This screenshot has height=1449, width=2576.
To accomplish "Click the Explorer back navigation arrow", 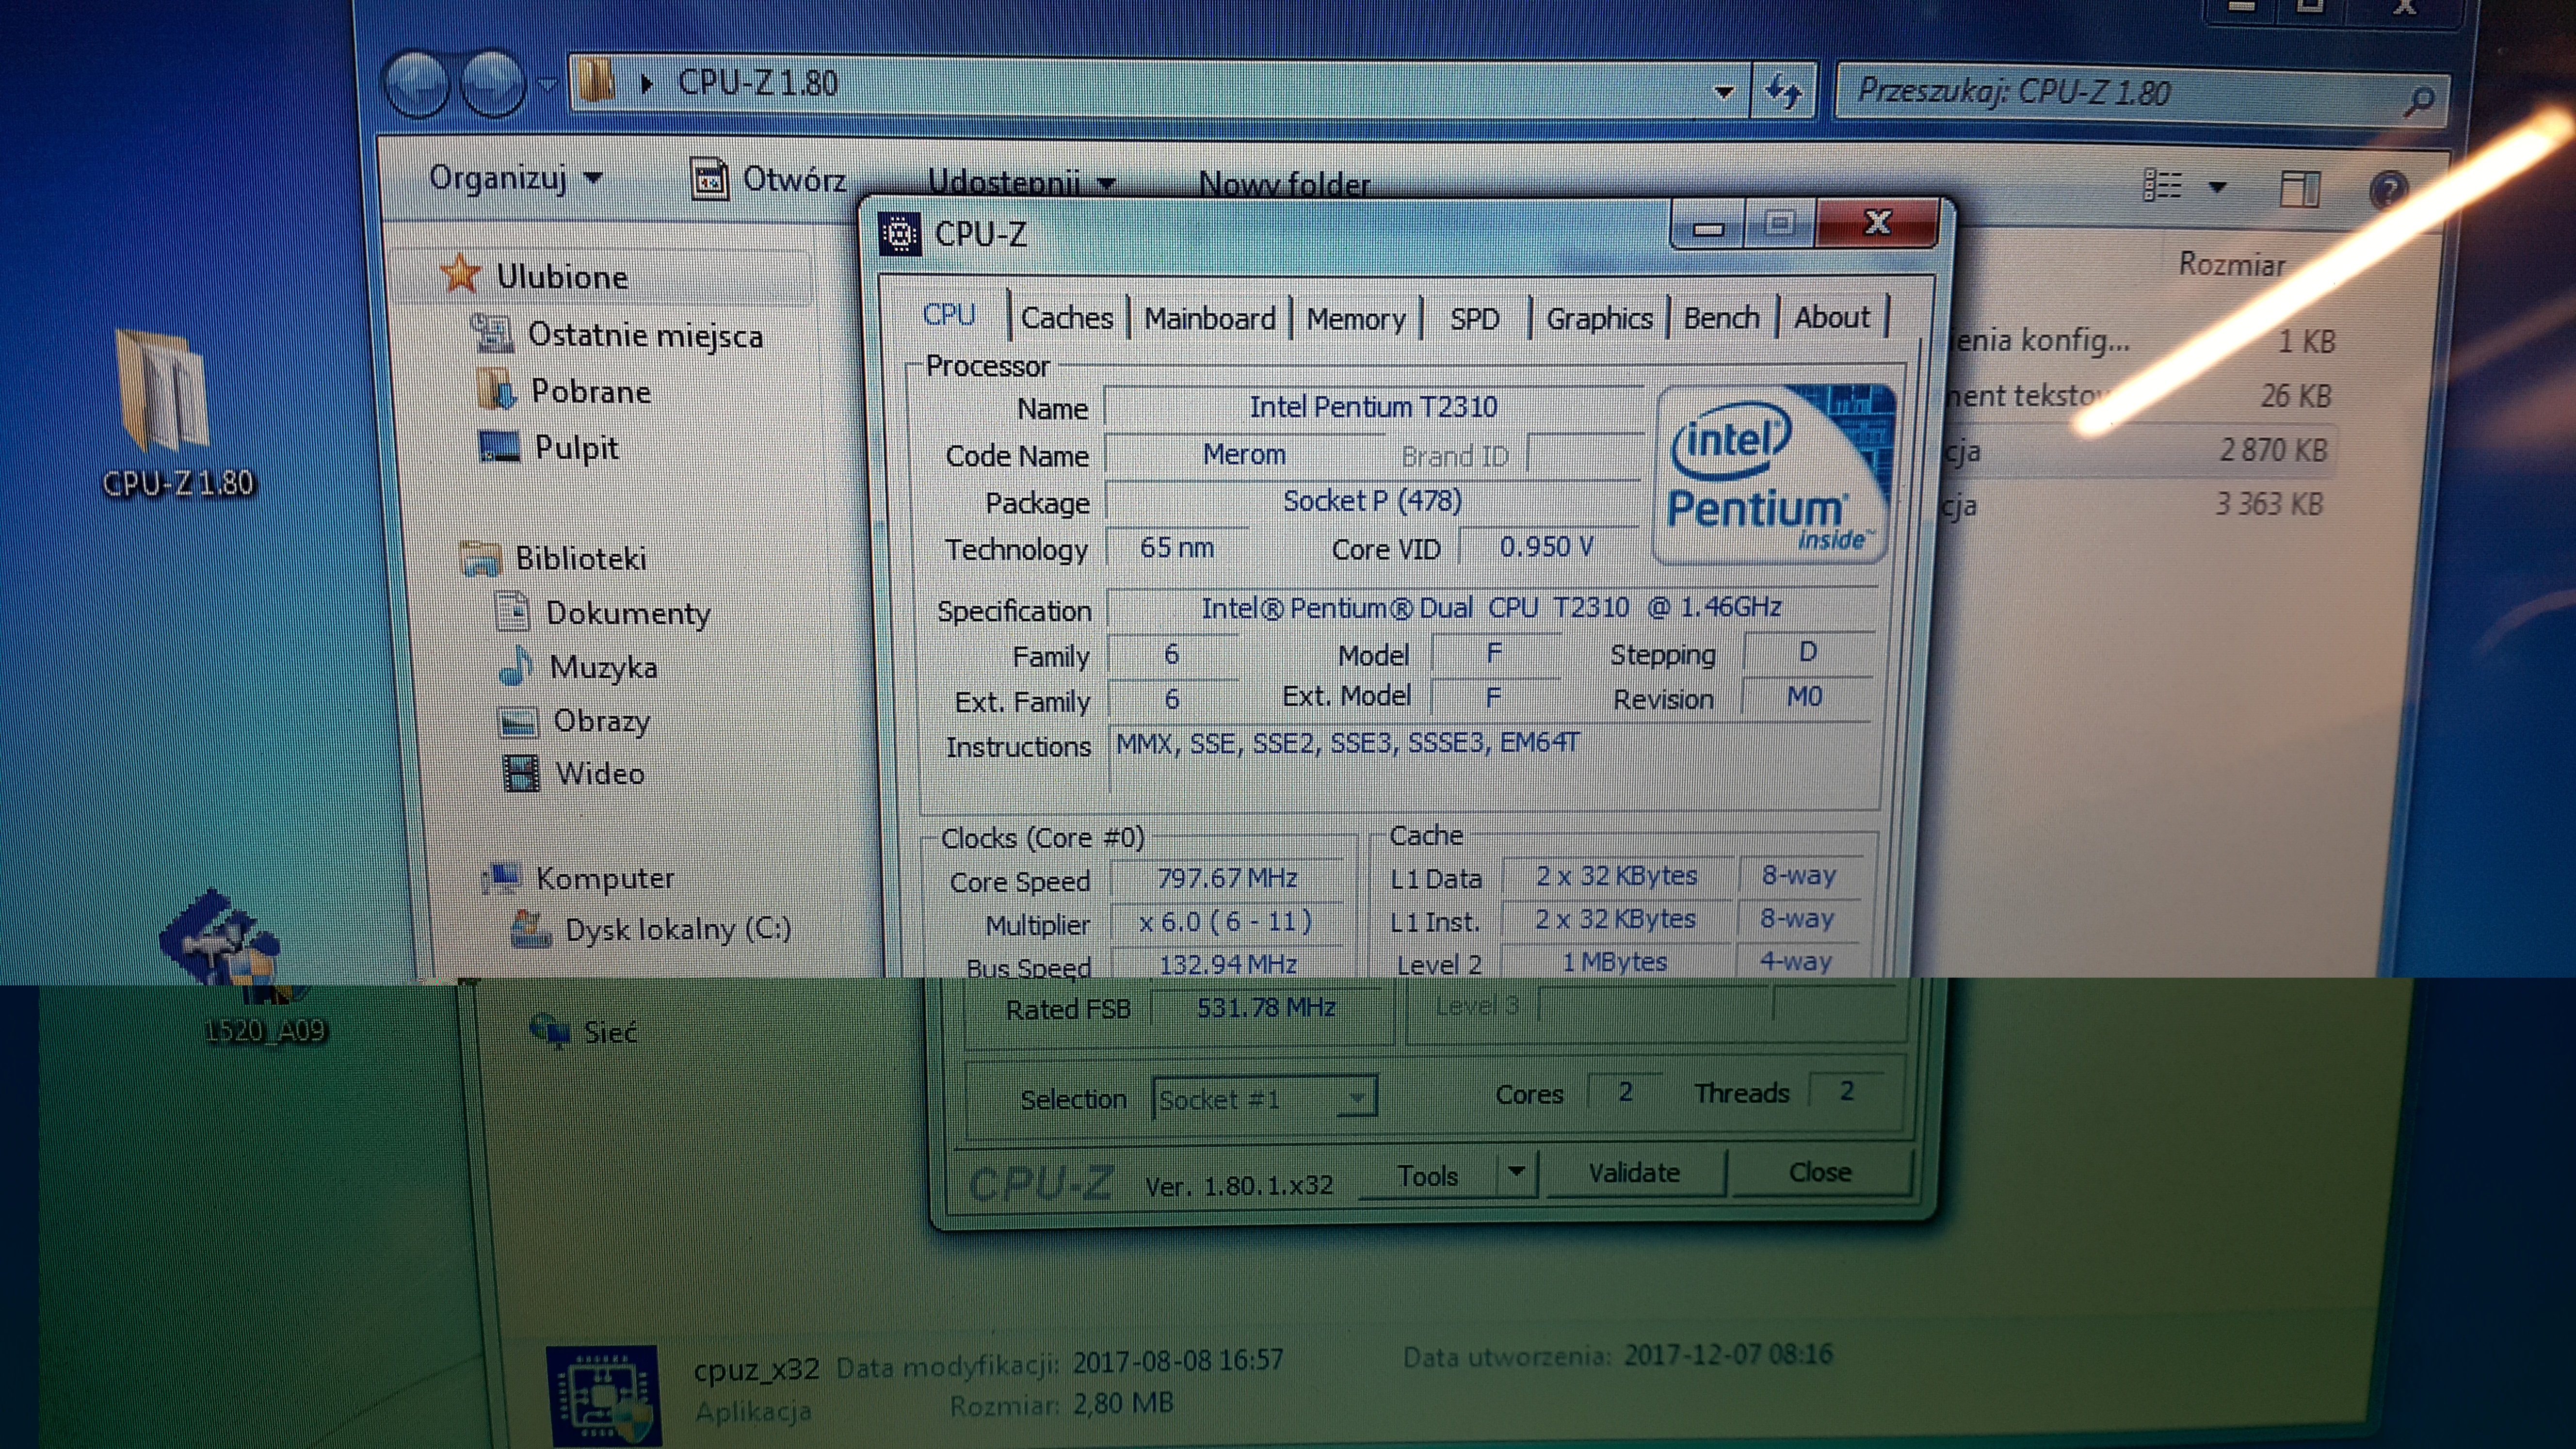I will tap(417, 84).
